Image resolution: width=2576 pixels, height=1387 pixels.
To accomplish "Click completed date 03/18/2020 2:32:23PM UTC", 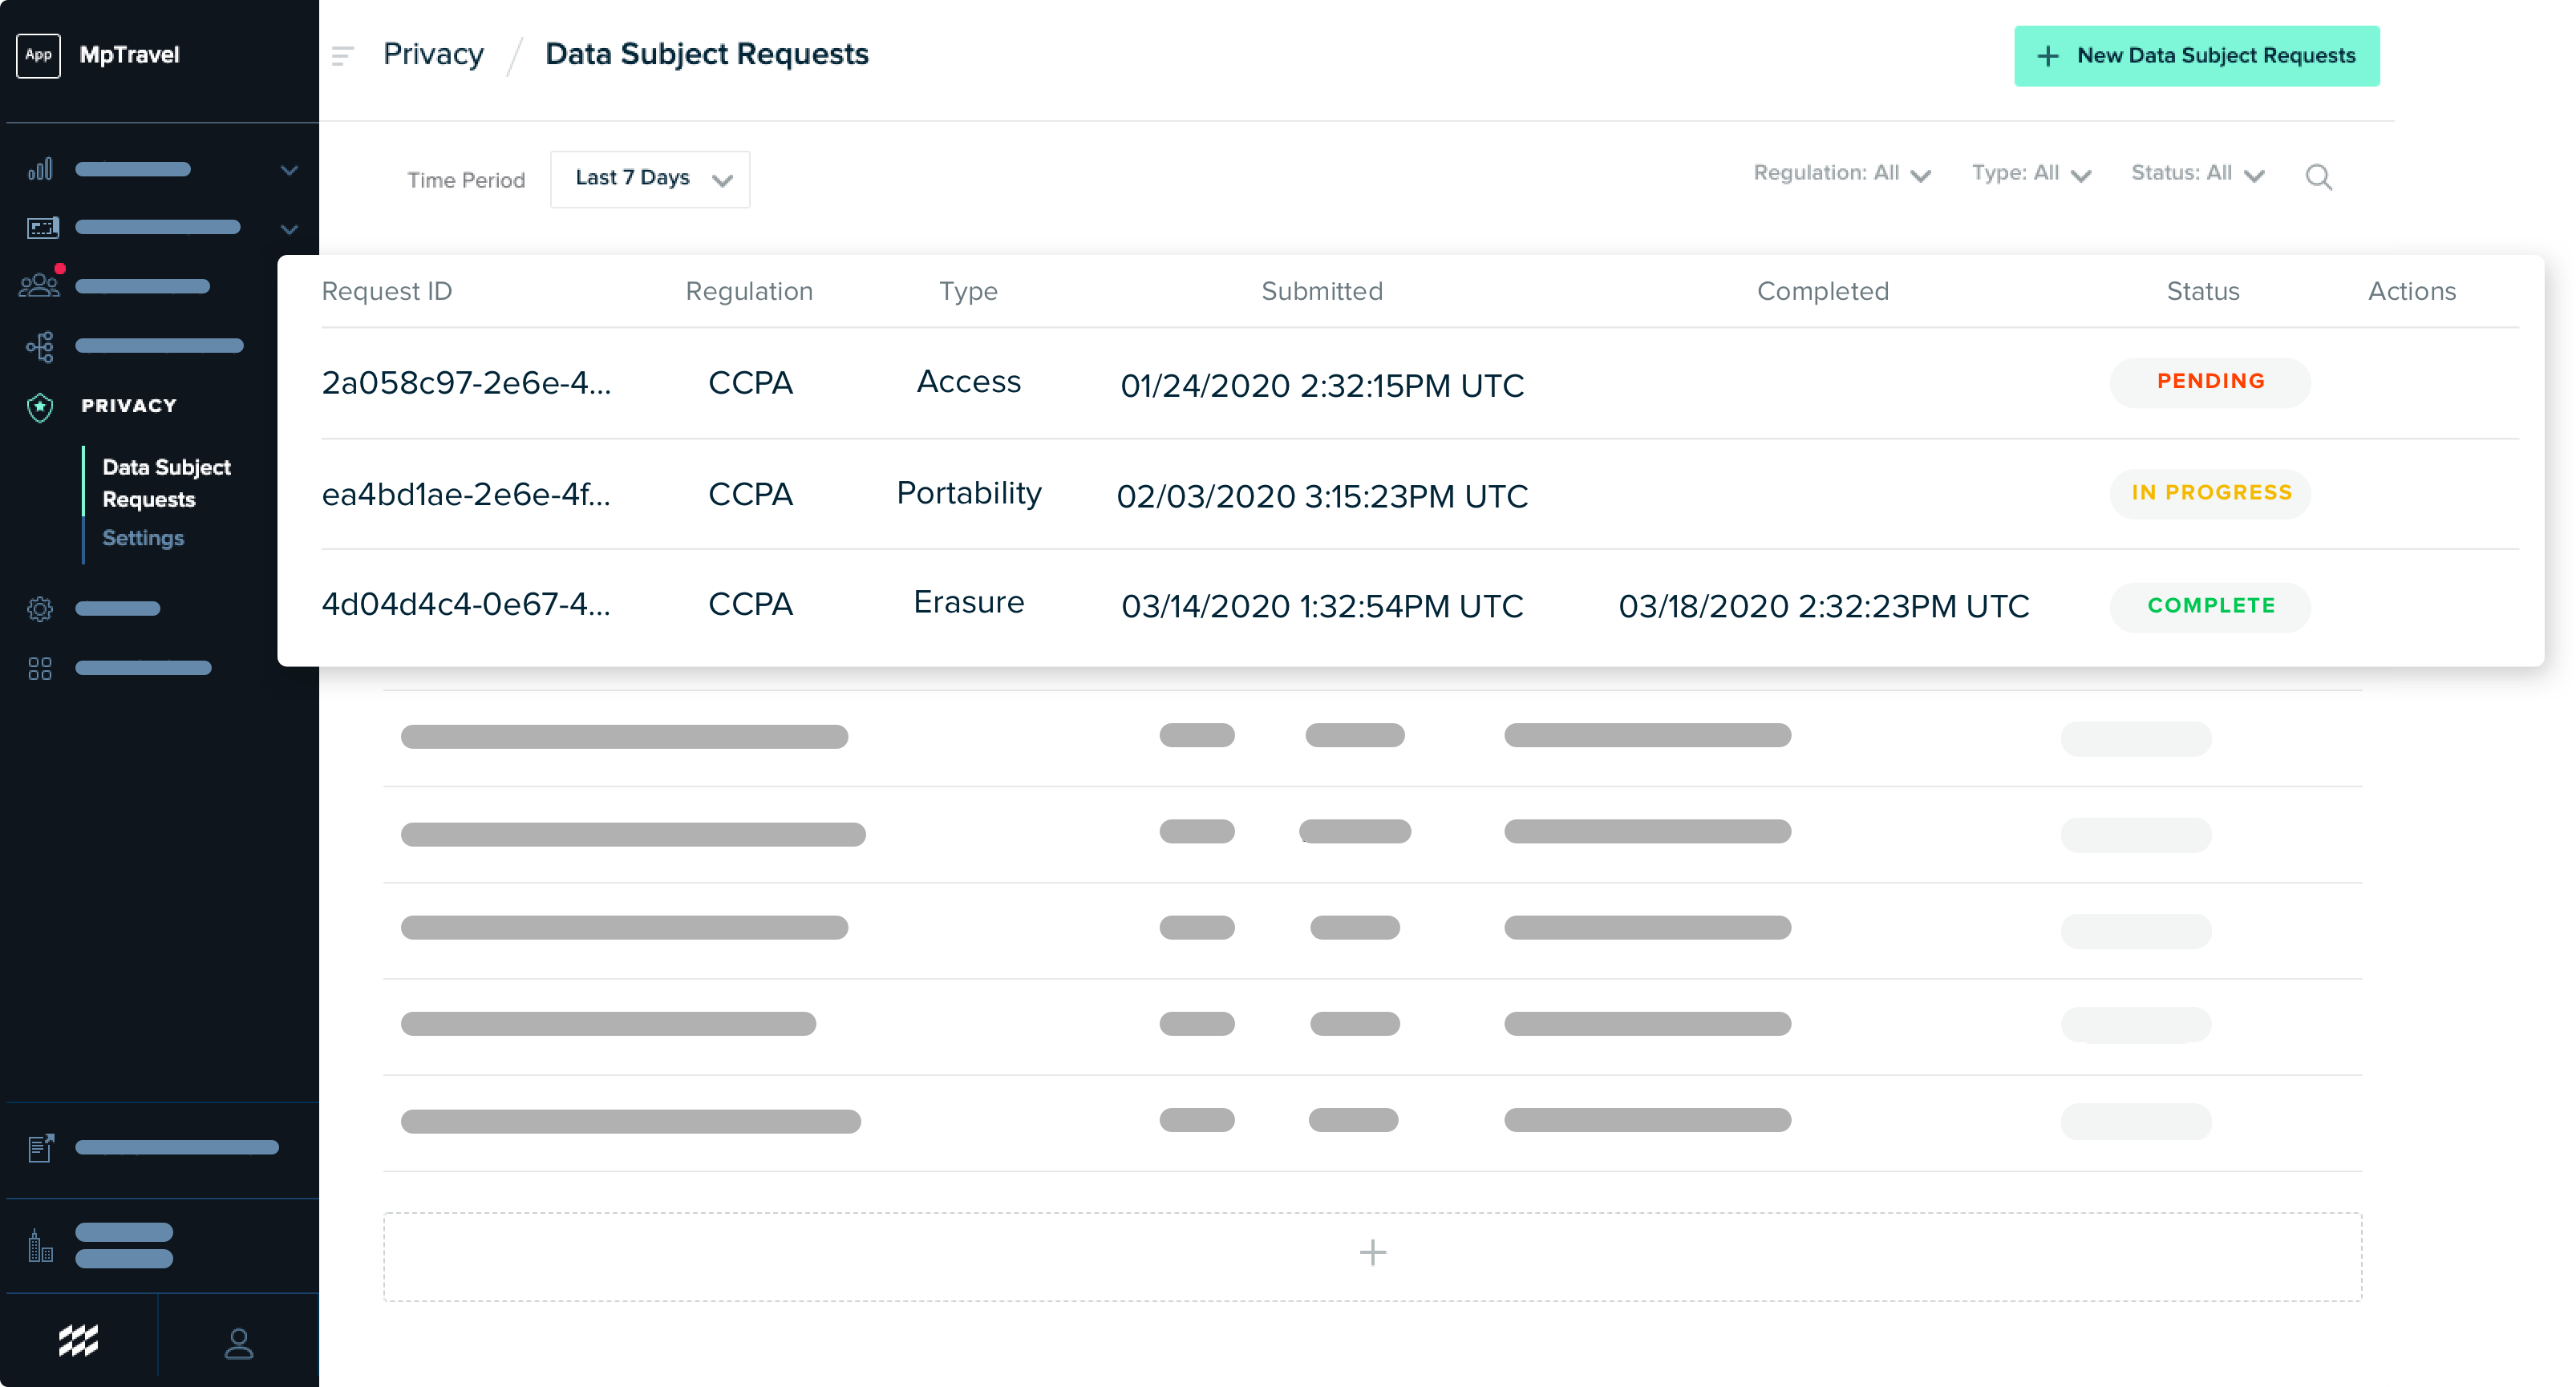I will [x=1823, y=606].
